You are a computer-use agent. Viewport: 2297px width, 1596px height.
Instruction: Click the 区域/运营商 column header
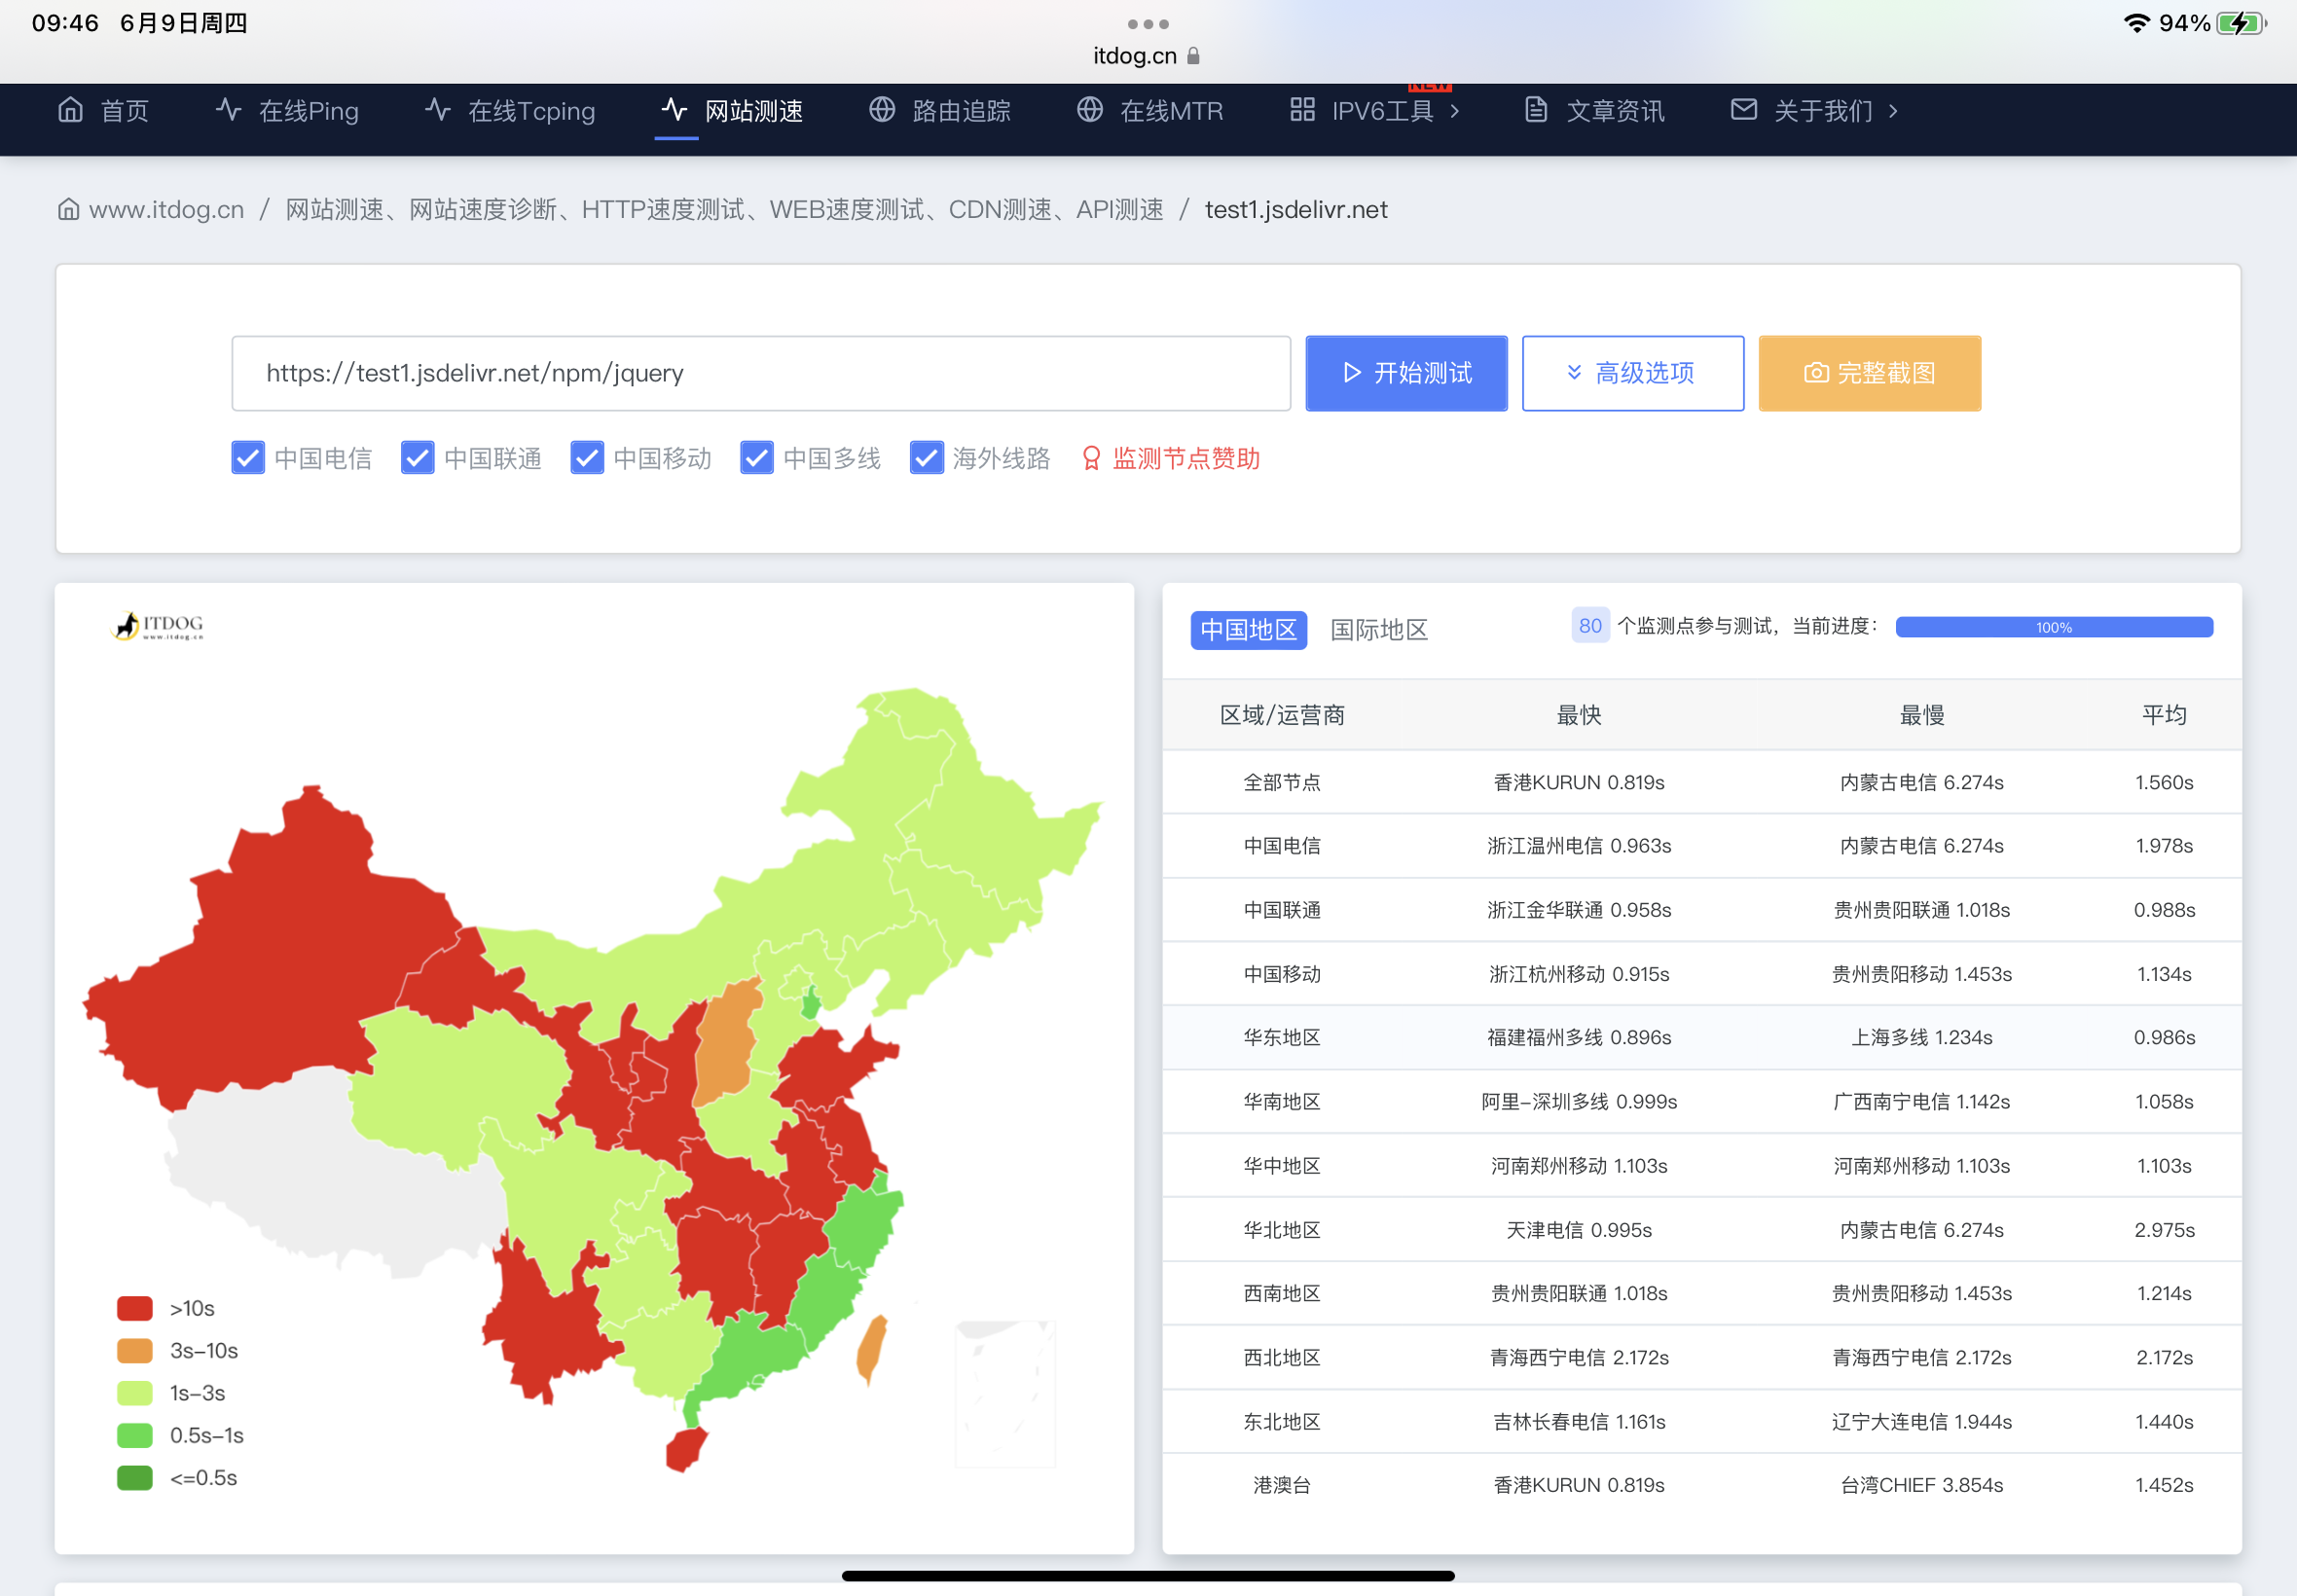1281,715
